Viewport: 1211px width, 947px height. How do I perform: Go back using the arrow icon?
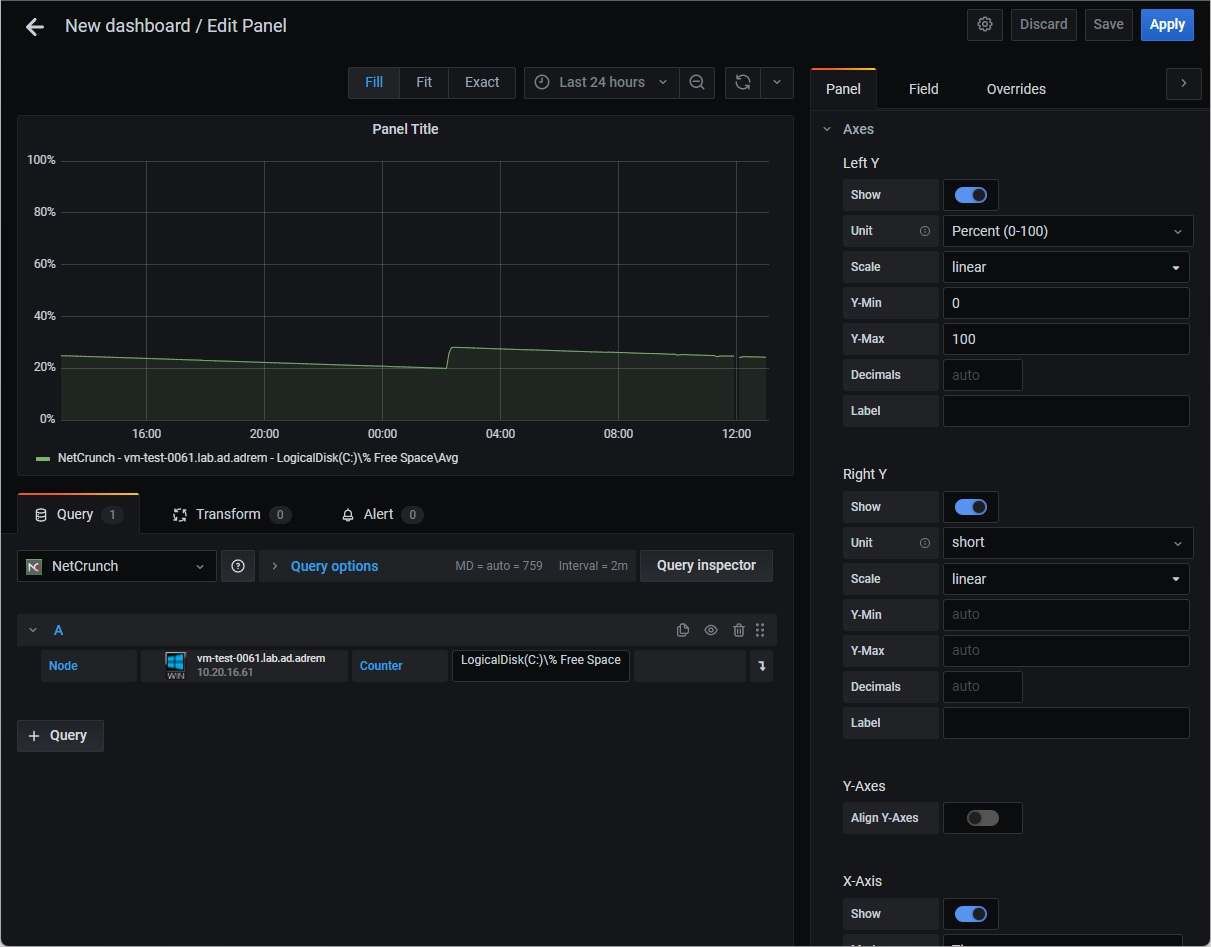coord(35,27)
